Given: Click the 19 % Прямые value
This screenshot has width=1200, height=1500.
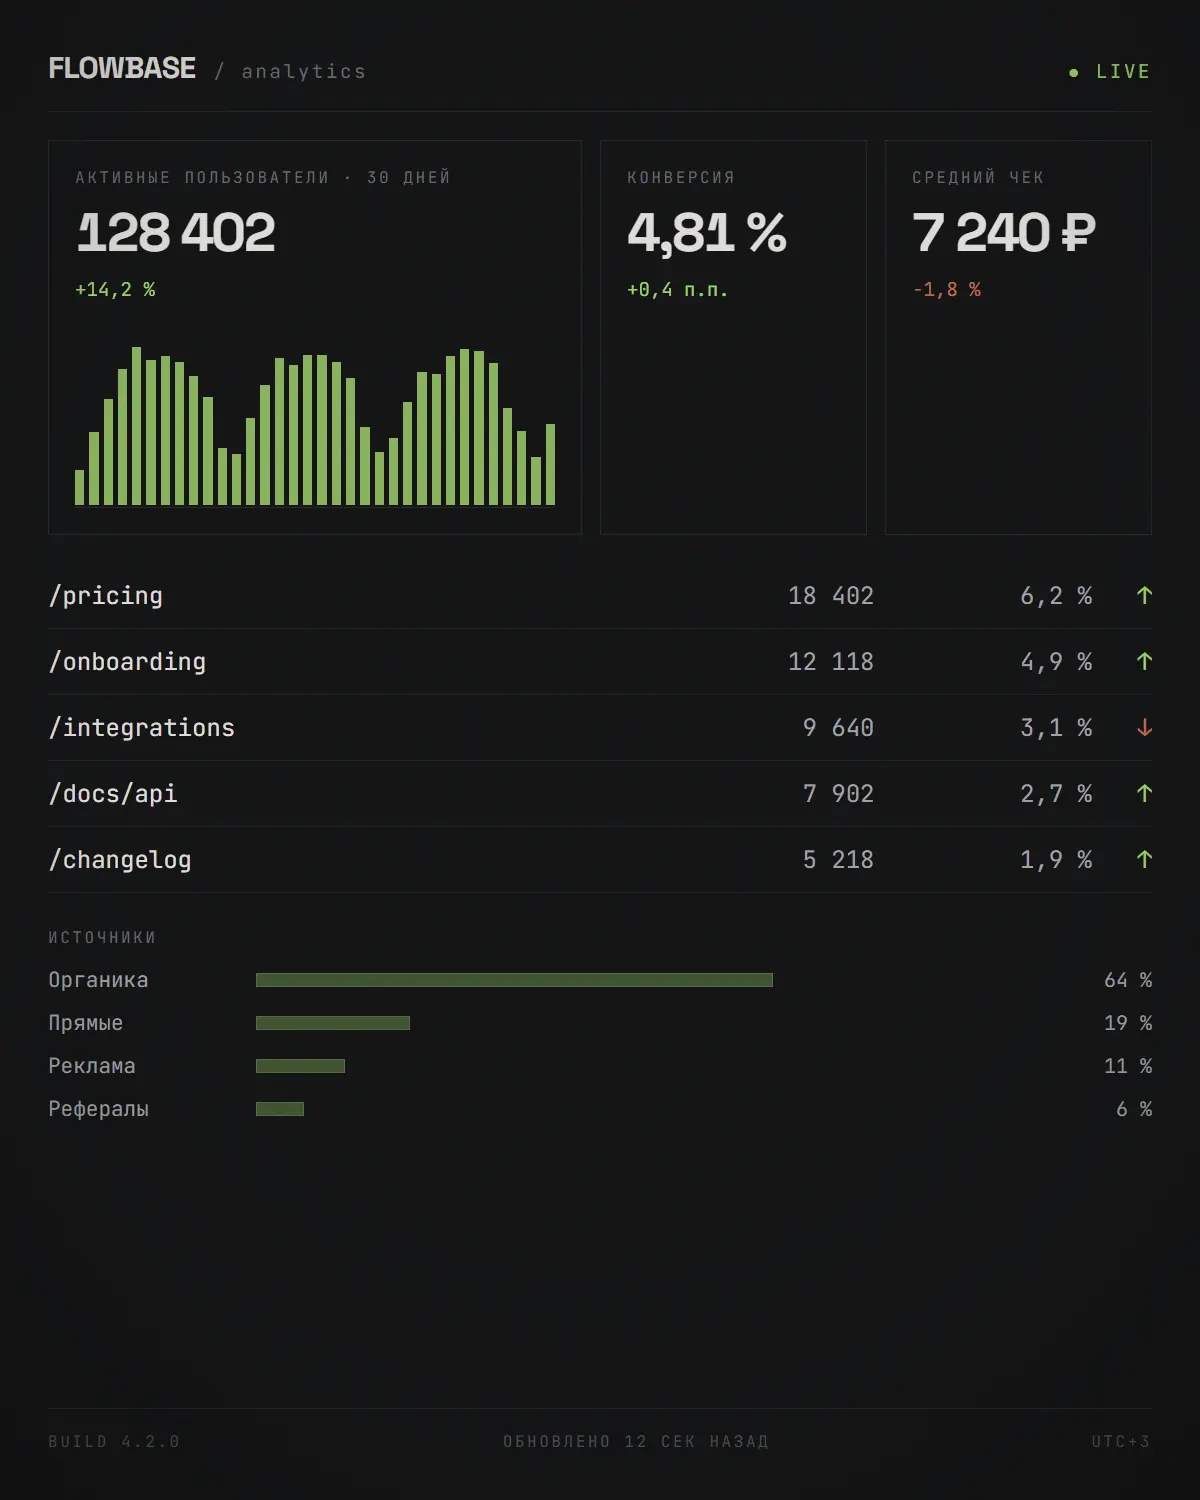Looking at the screenshot, I should click(1128, 1023).
